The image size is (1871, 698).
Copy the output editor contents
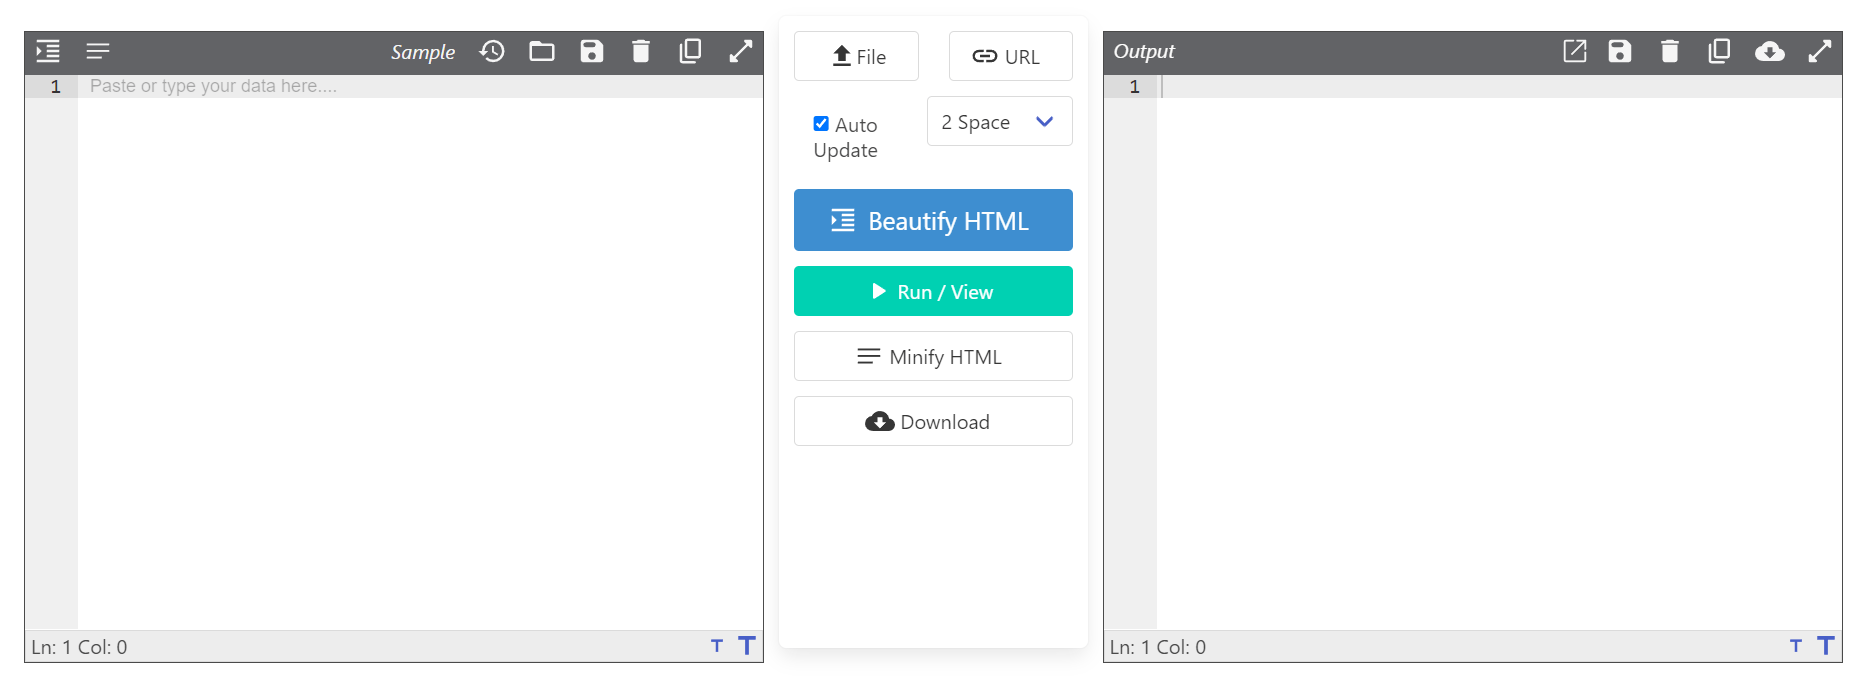point(1719,51)
